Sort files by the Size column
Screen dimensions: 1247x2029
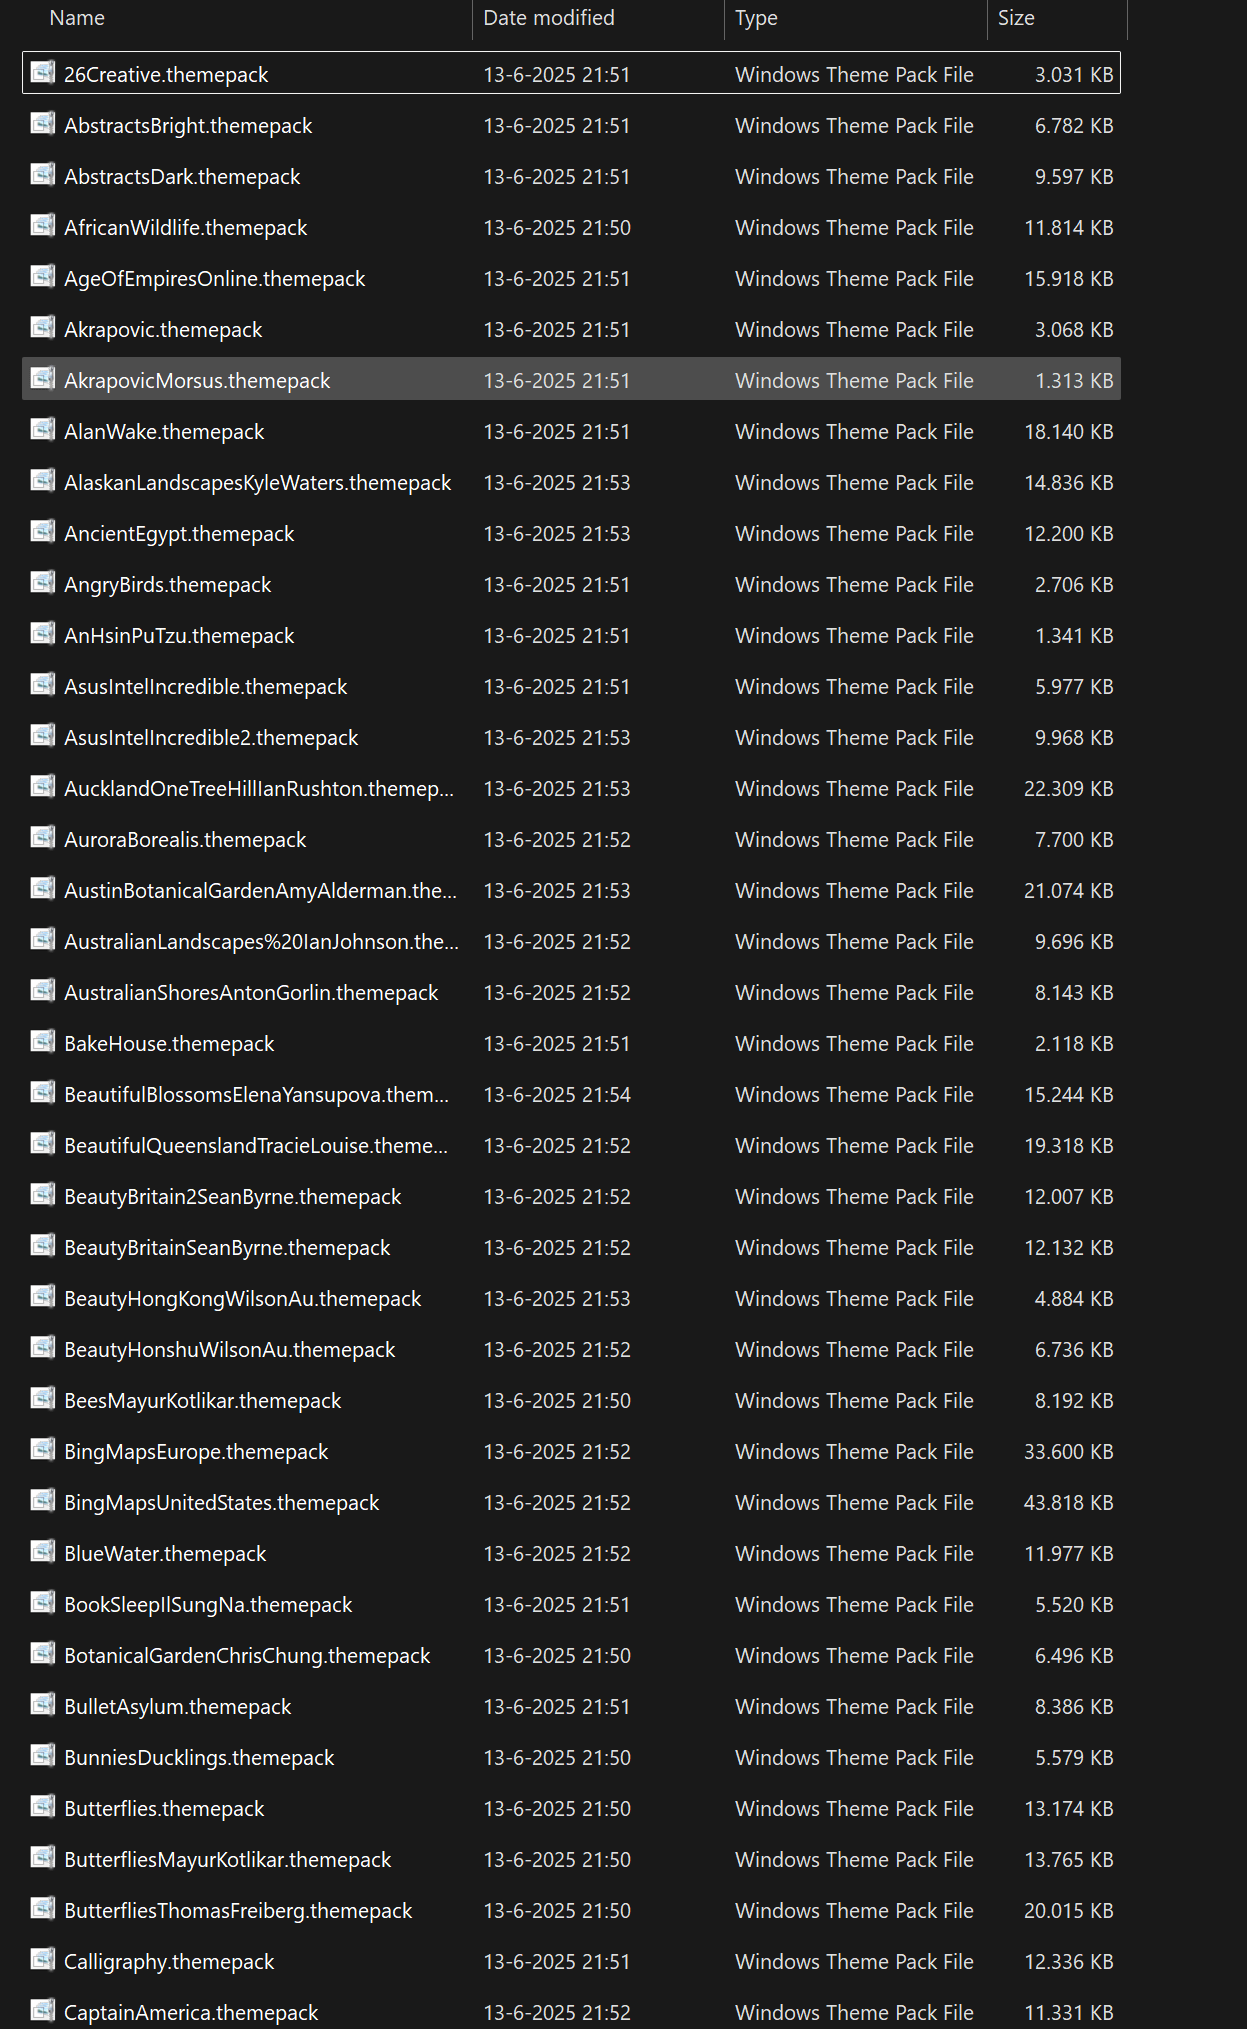(x=1016, y=18)
